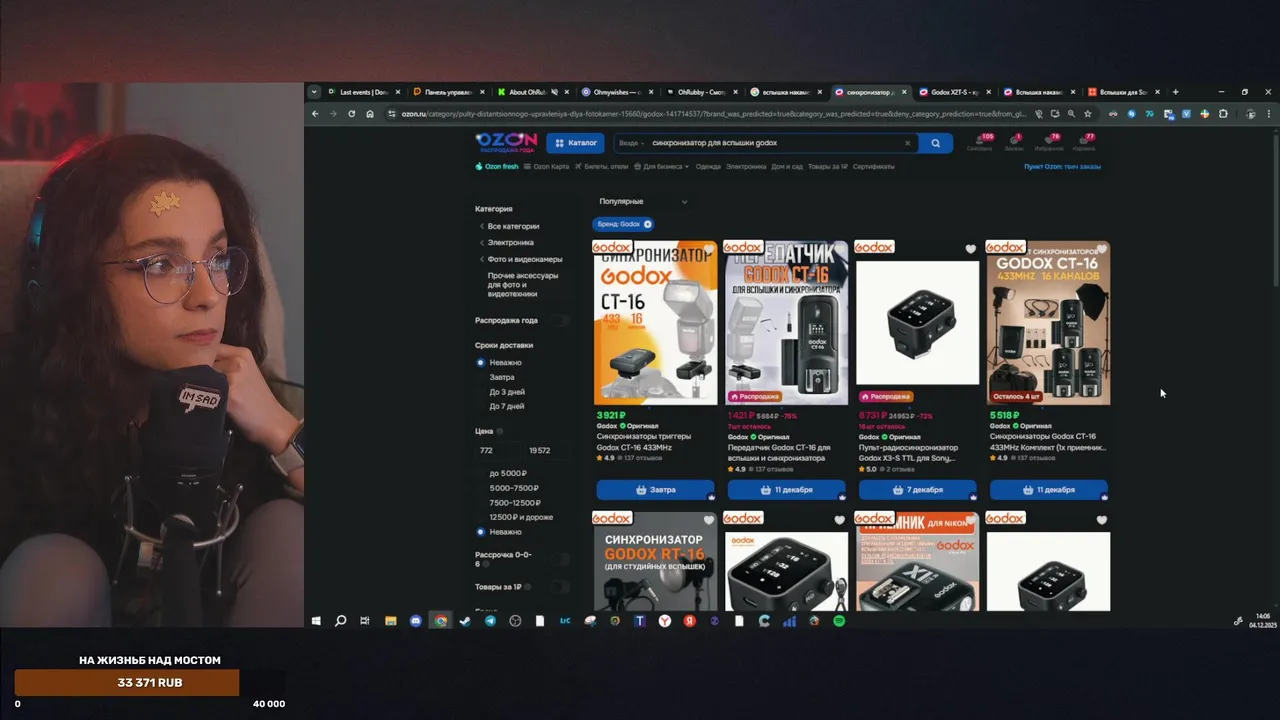Select 12500 ₽ и дороже price range

coord(521,518)
